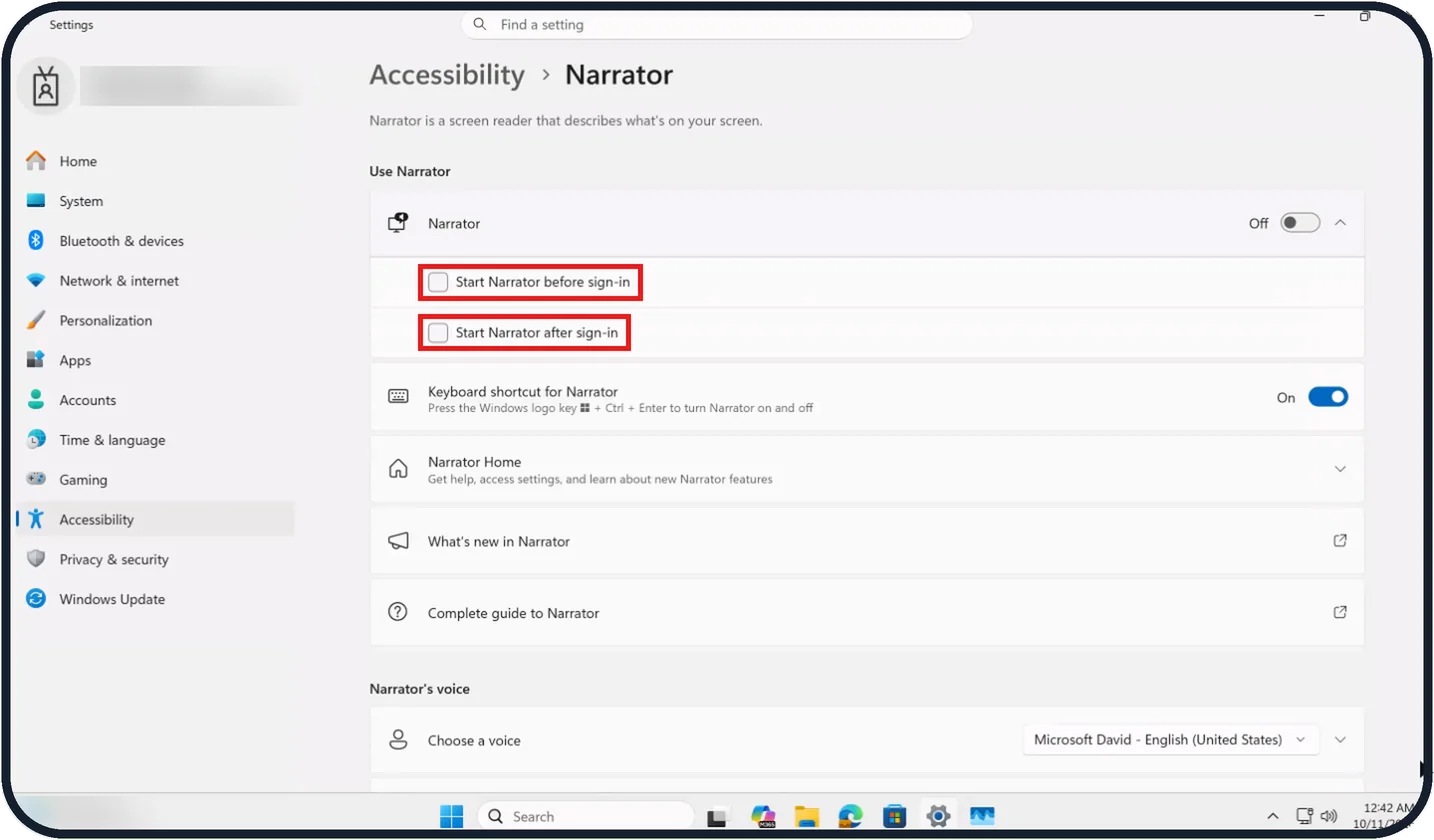Click the Windows Update refresh icon
Viewport: 1434px width, 840px height.
36,599
